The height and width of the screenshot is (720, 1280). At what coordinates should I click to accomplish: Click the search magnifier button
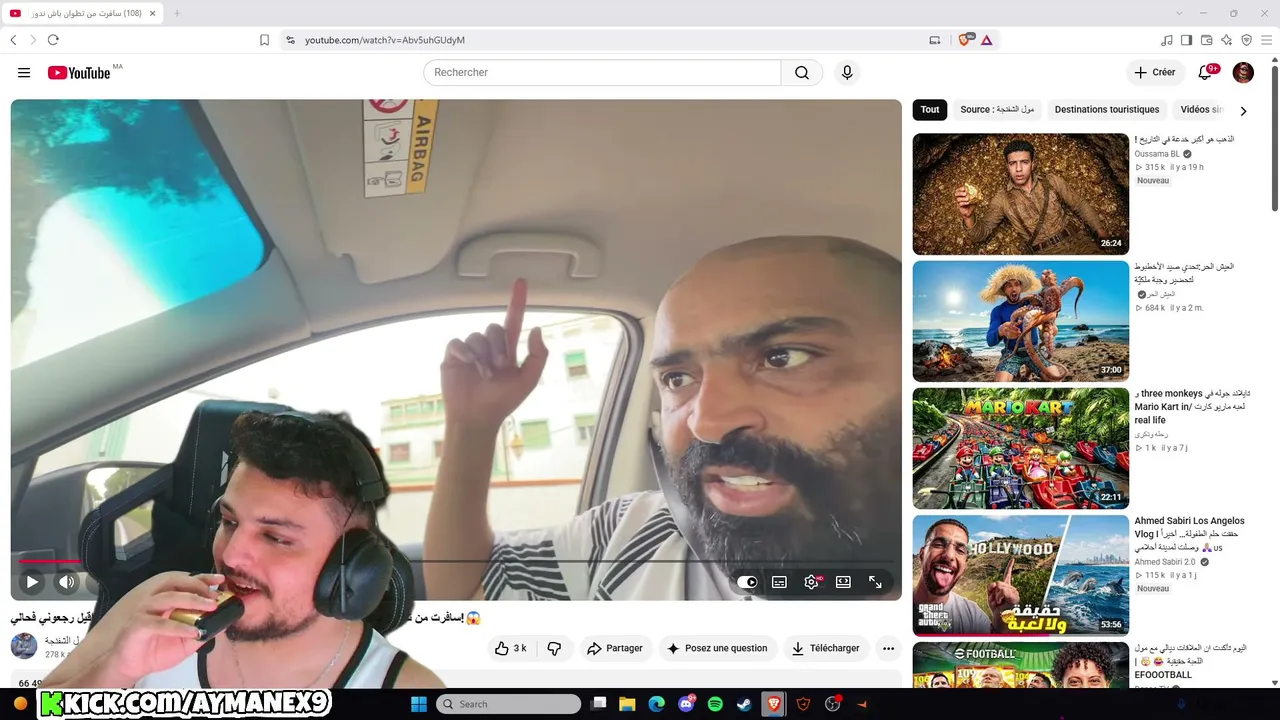pyautogui.click(x=802, y=73)
